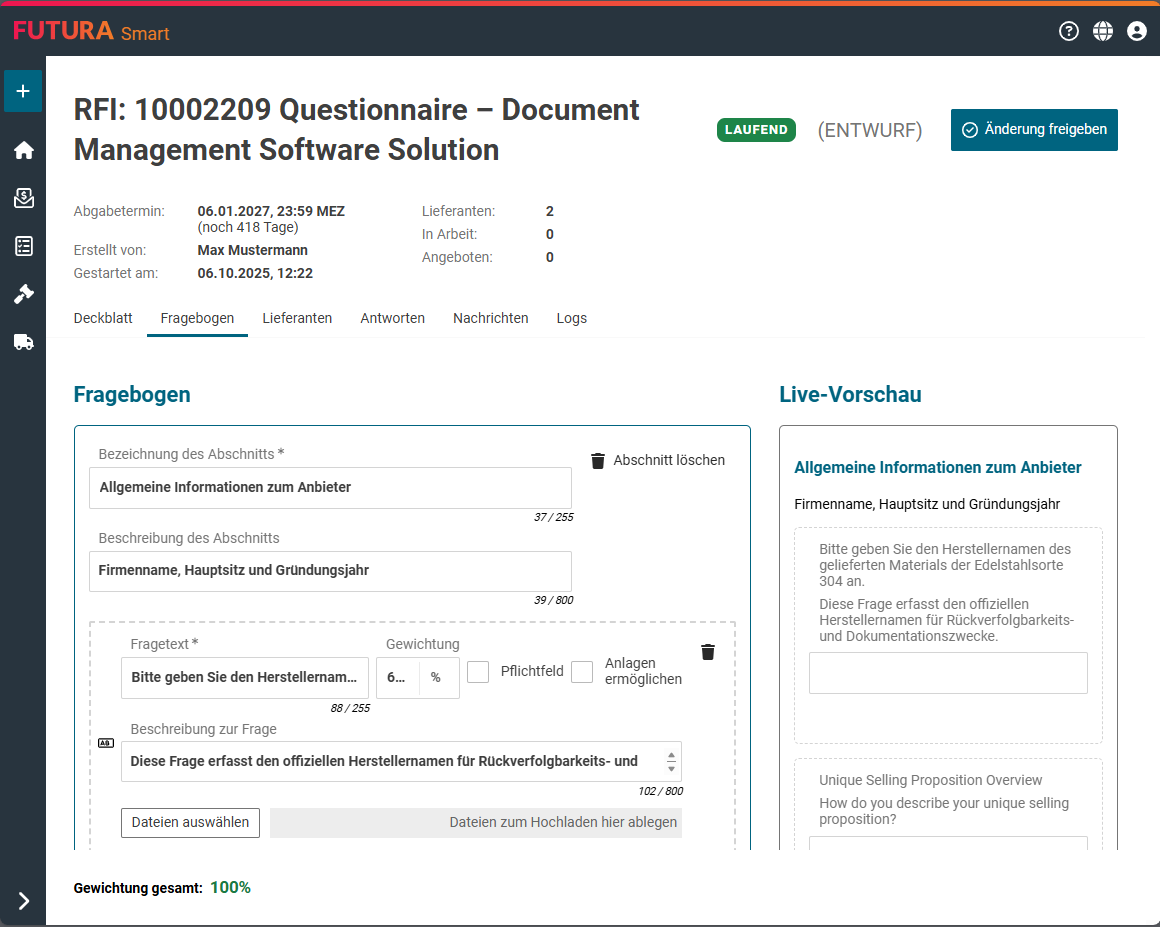Focus the Gewichtung percentage field
Viewport: 1160px width, 927px height.
(x=397, y=678)
